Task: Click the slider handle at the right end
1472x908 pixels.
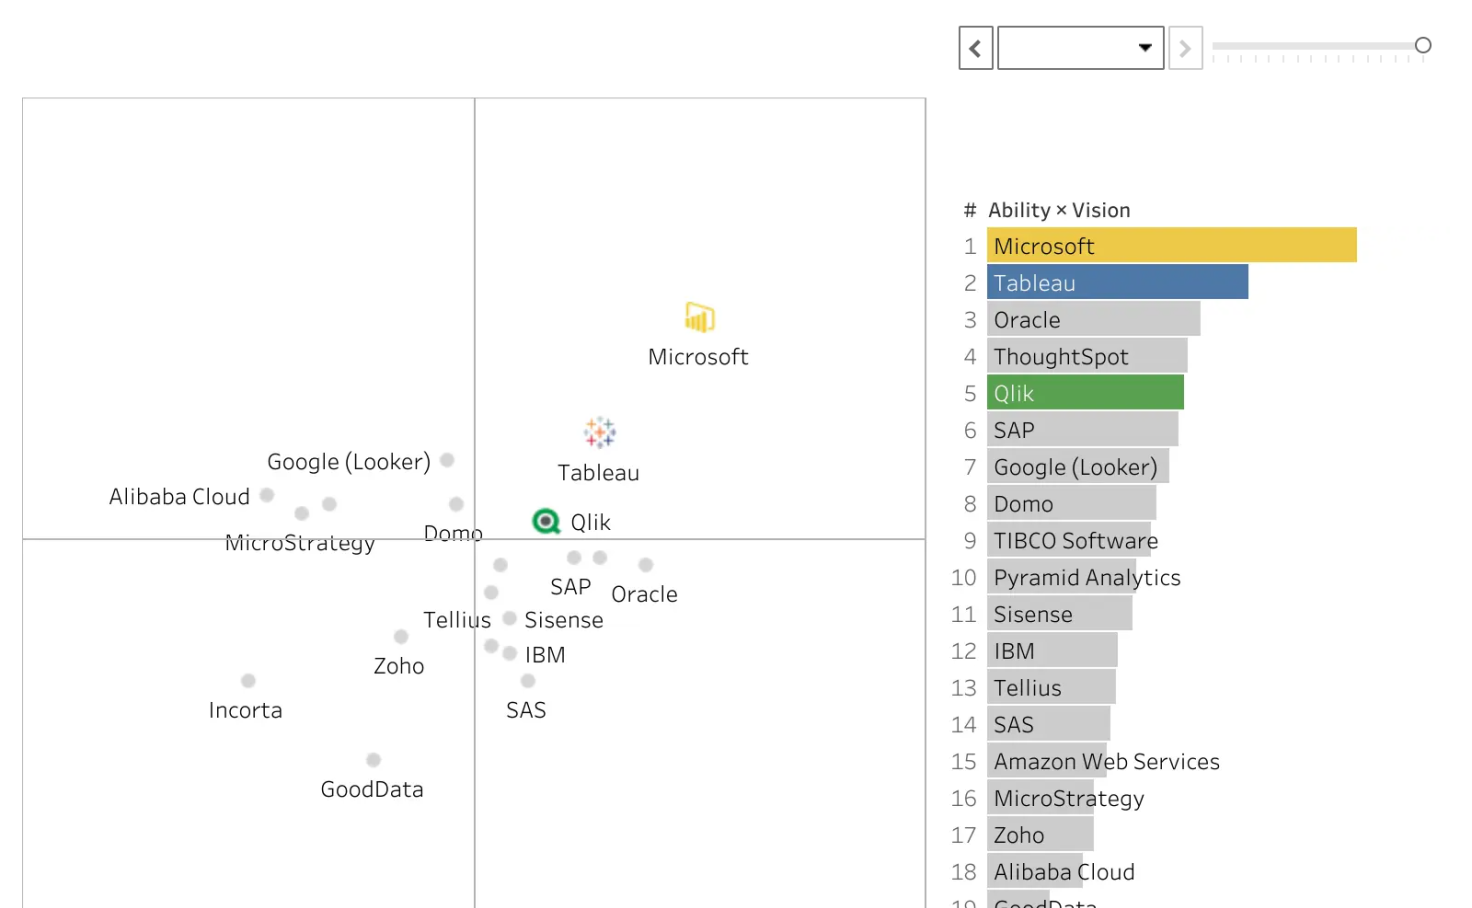Action: click(x=1423, y=45)
